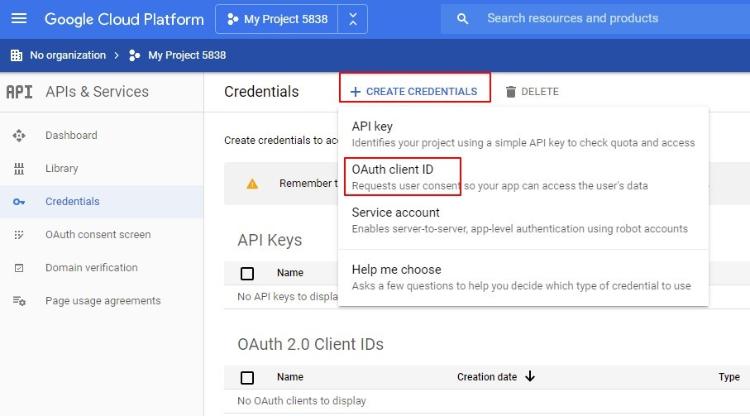Click the Domain verification checkbox icon

[x=19, y=268]
